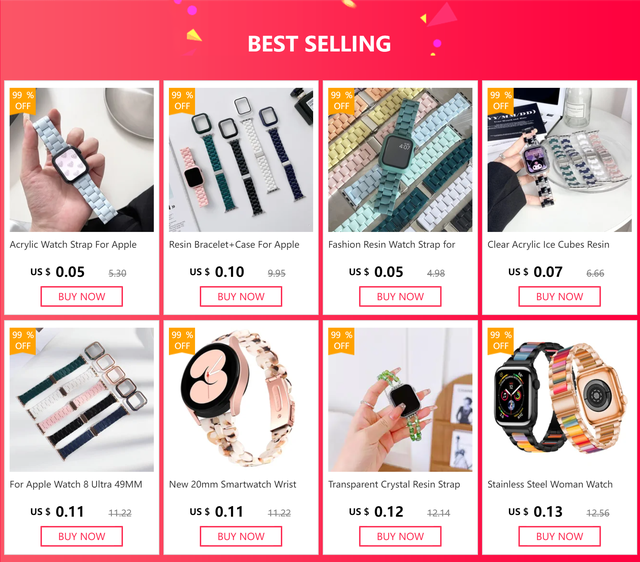
Task: Click the 99% OFF badge on Acrylic Watch Strap
Action: pyautogui.click(x=23, y=101)
